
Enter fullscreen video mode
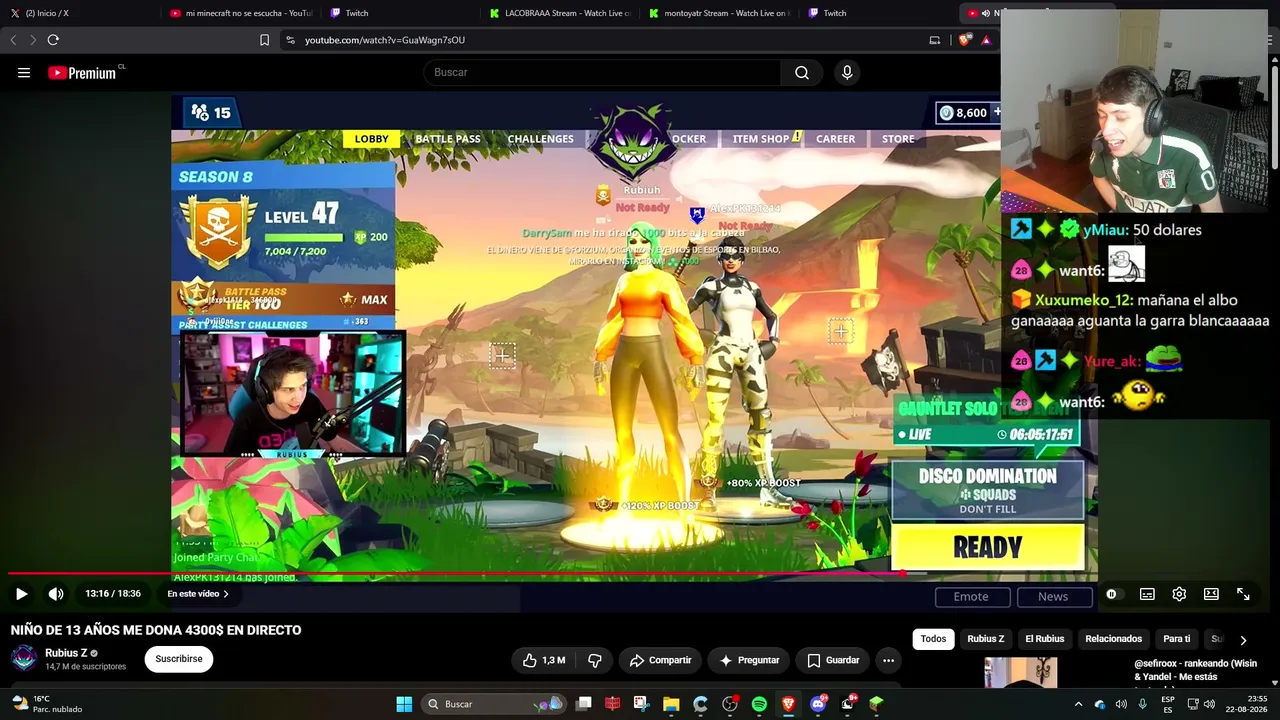click(1243, 594)
